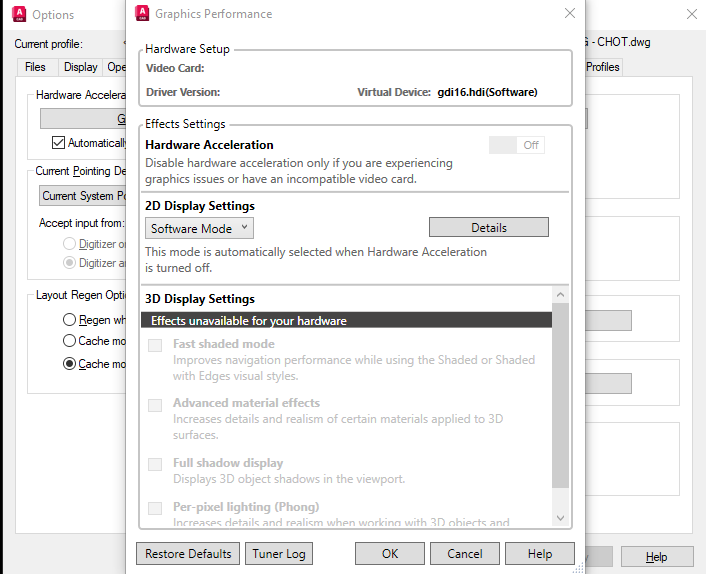Select the selected Cache mo radio button
This screenshot has height=574, width=706.
point(69,363)
